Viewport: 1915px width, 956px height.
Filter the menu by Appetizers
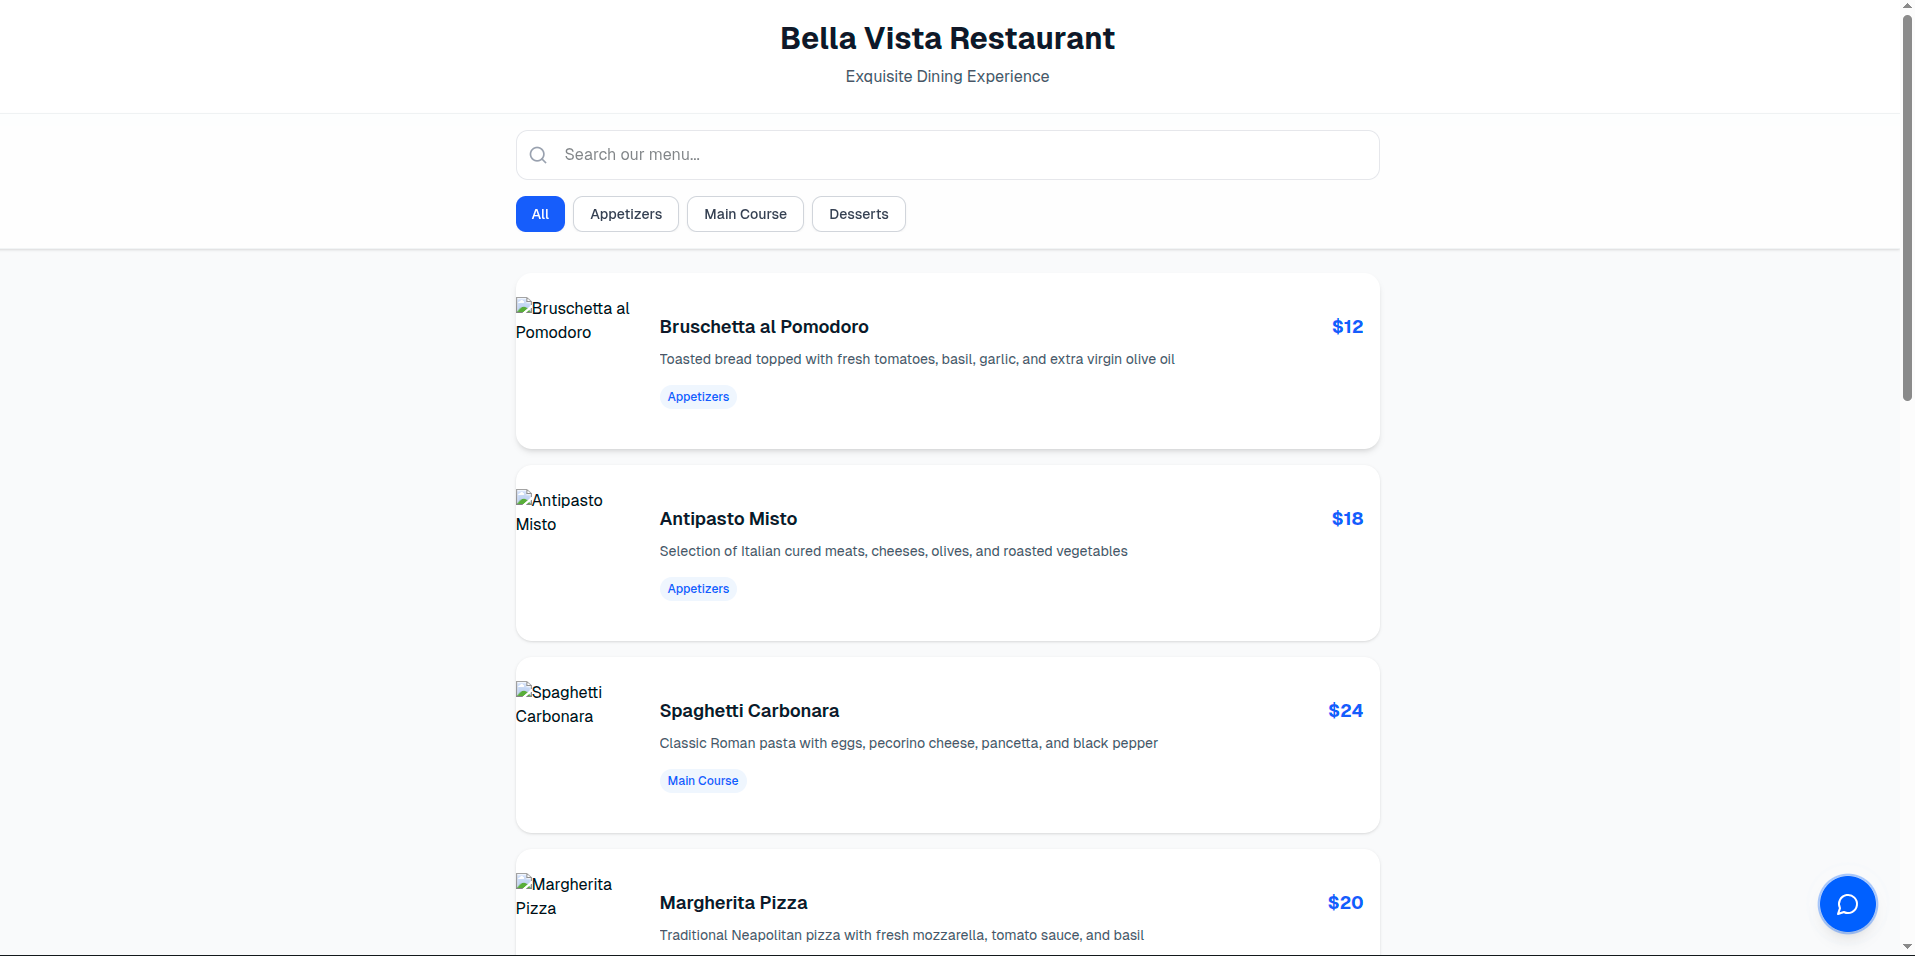625,214
